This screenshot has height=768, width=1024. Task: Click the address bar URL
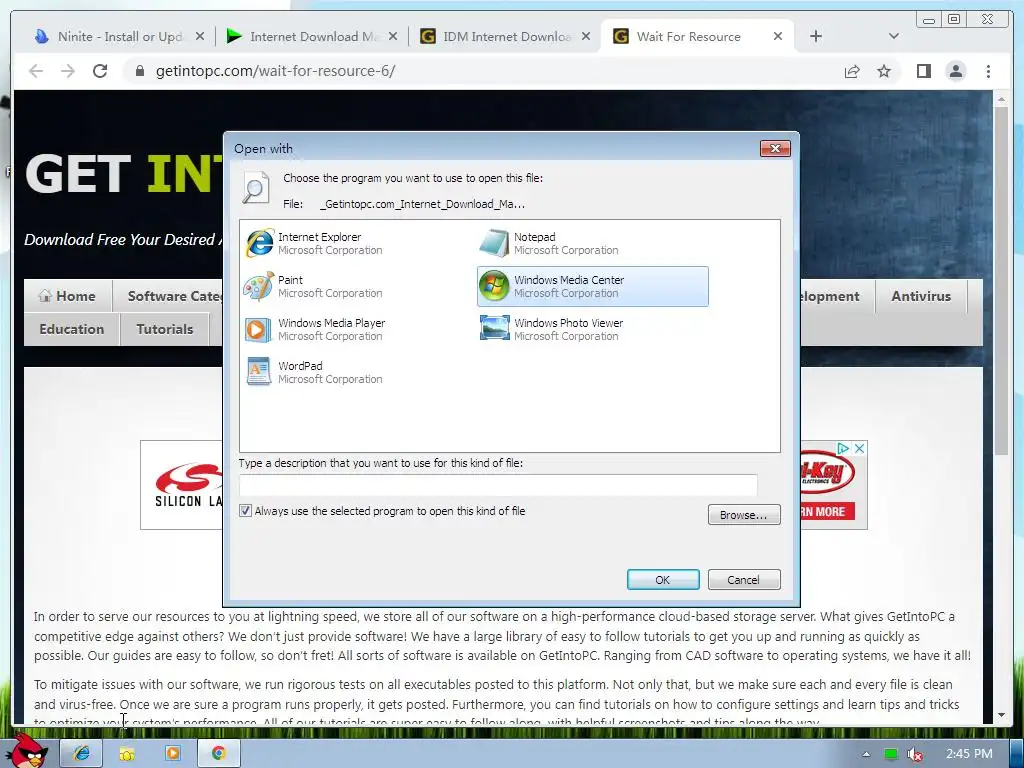pyautogui.click(x=275, y=71)
